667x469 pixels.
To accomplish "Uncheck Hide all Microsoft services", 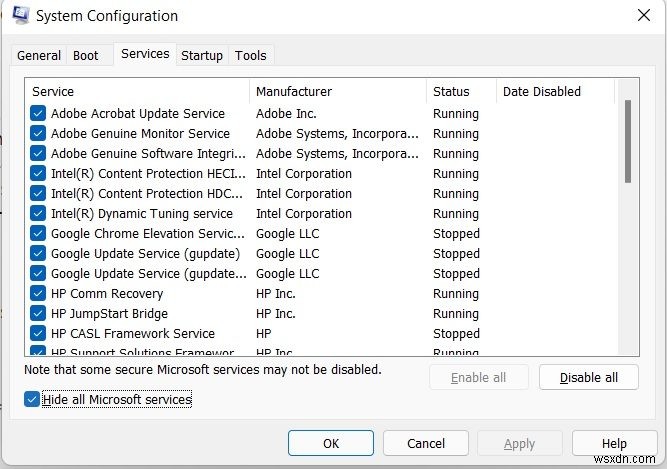I will pos(32,399).
